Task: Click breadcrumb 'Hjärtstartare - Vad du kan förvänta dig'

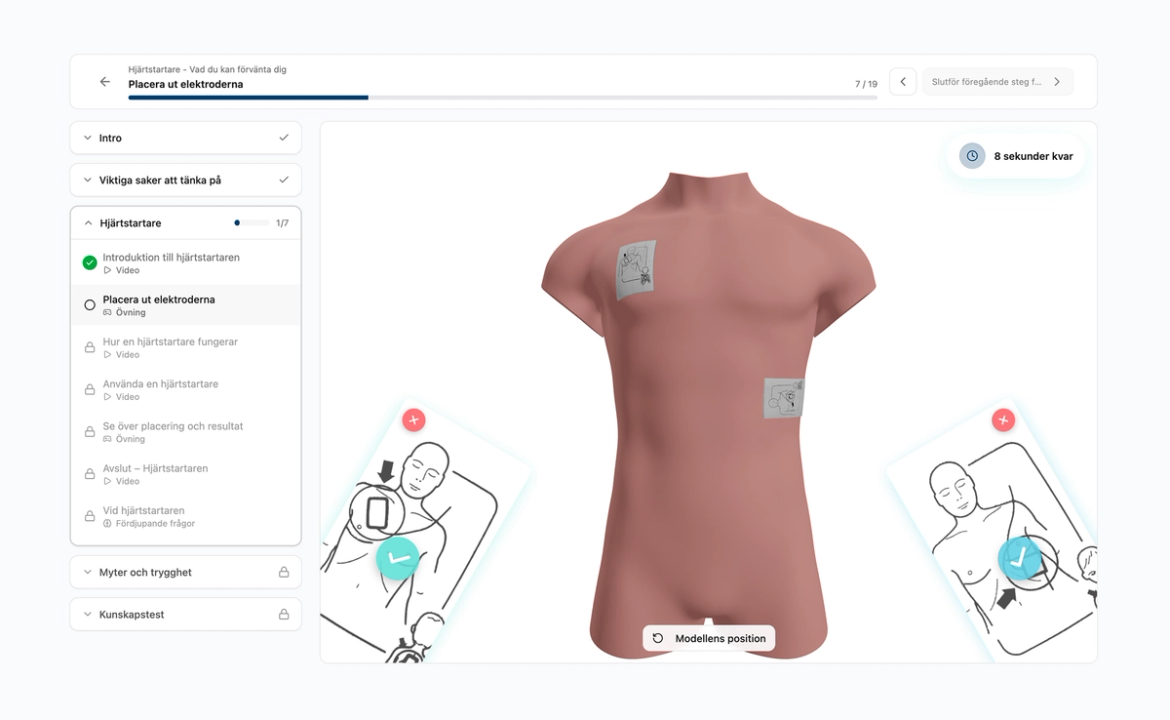Action: click(207, 69)
